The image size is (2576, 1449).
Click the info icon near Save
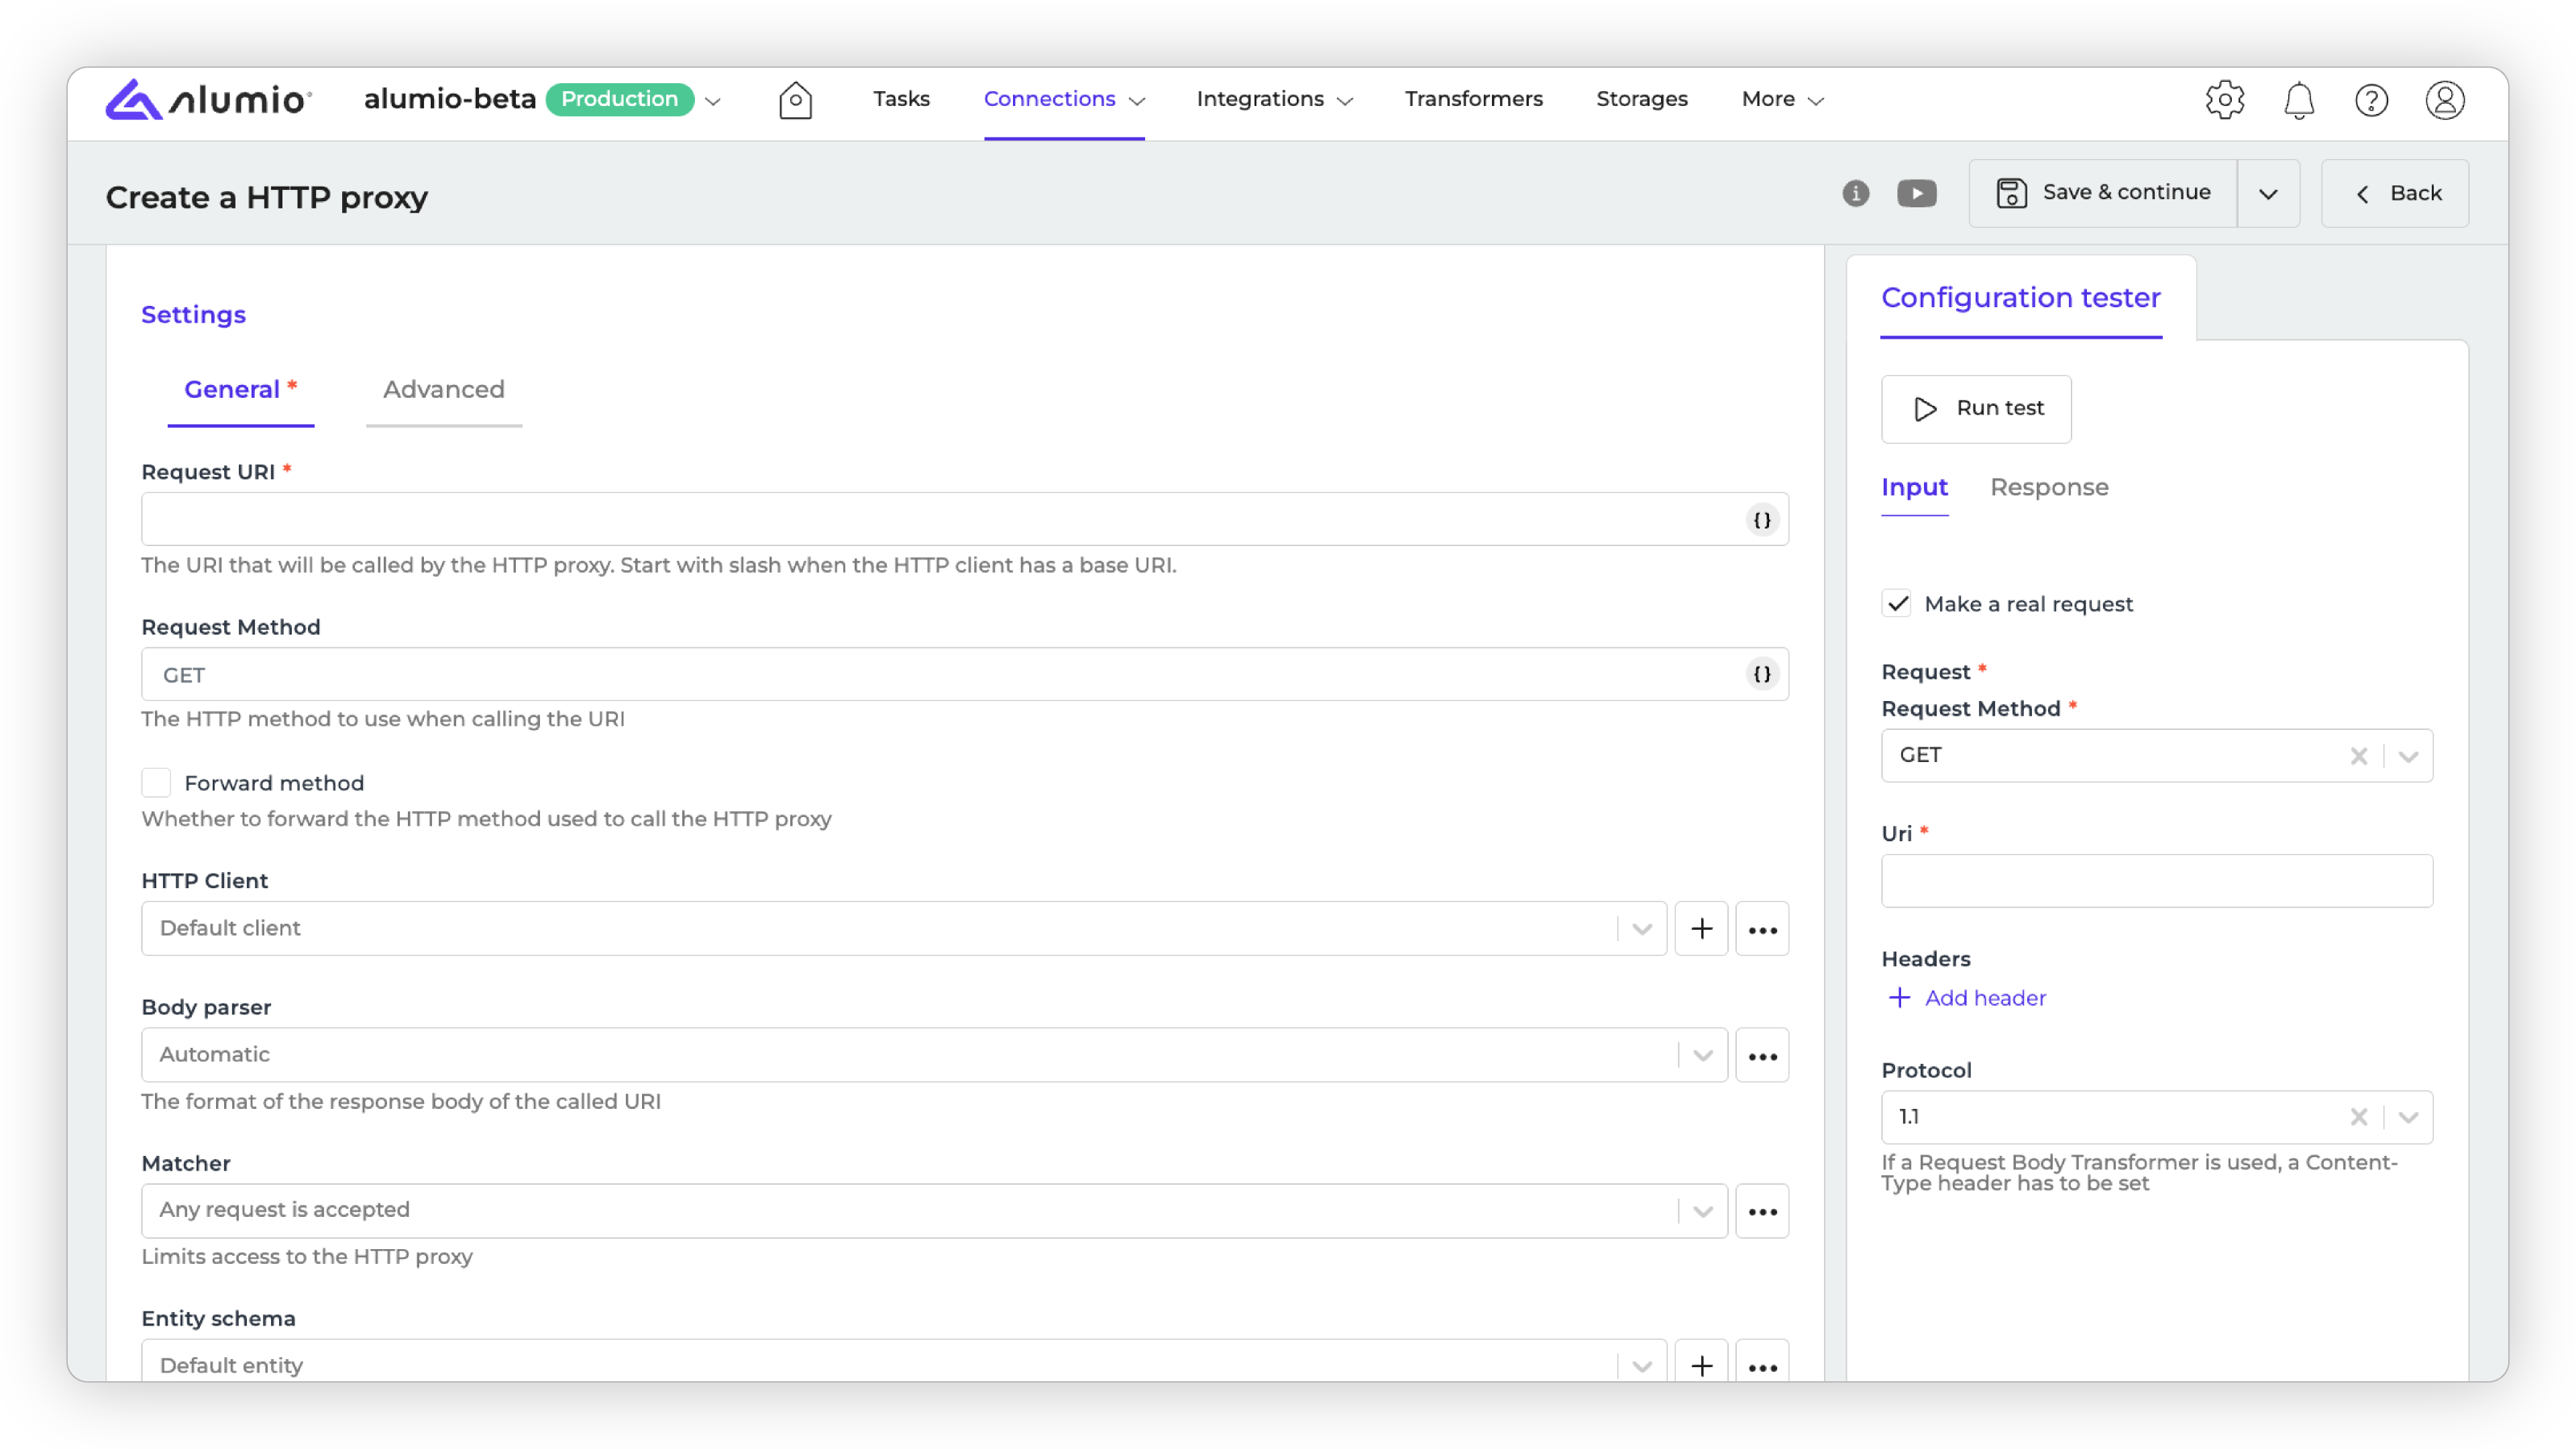coord(1855,193)
